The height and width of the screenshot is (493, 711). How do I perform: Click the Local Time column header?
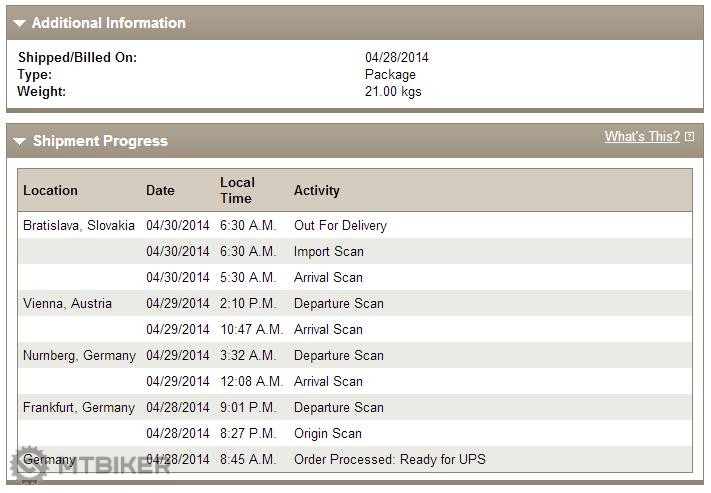point(238,190)
